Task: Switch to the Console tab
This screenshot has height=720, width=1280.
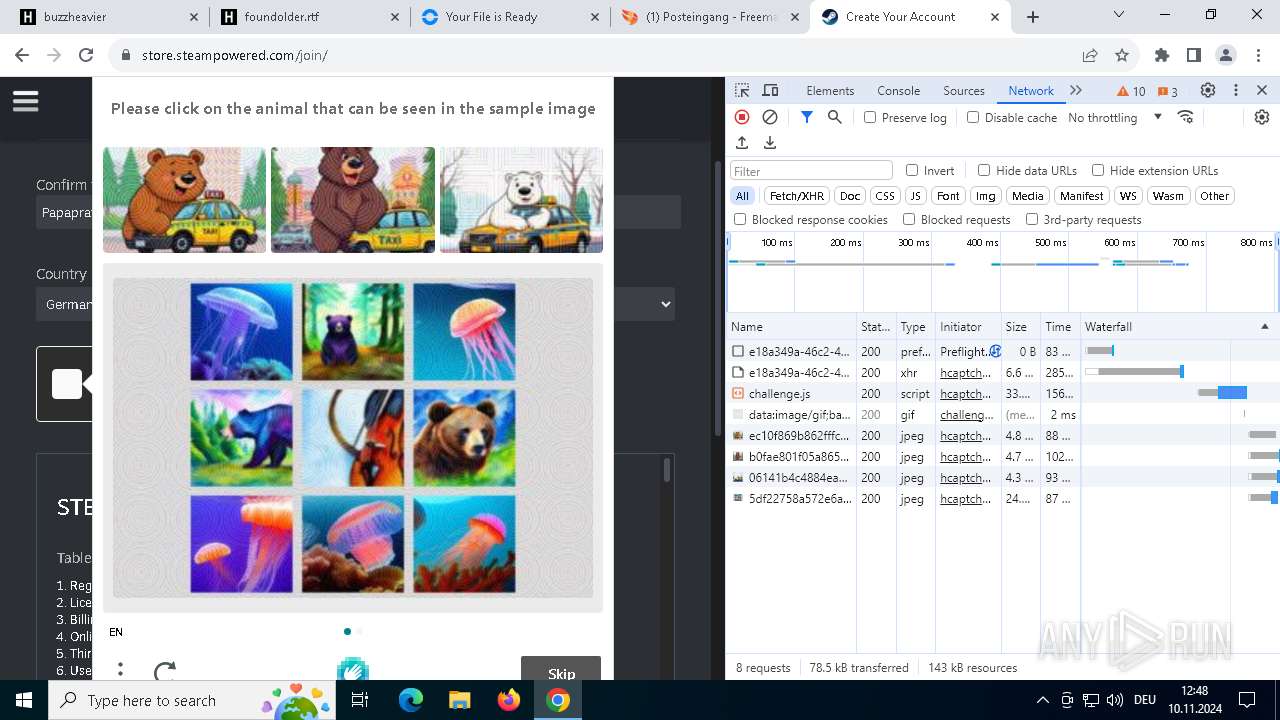Action: click(x=898, y=90)
